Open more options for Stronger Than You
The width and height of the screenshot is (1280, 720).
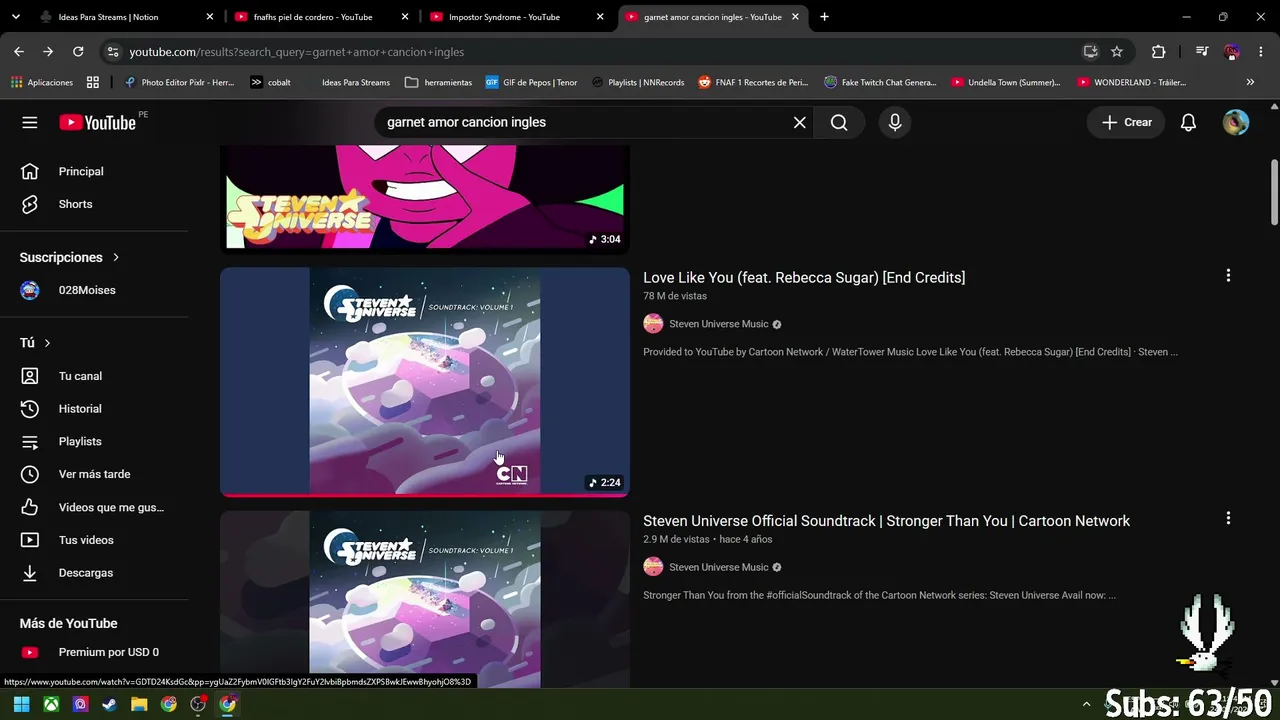click(x=1228, y=518)
